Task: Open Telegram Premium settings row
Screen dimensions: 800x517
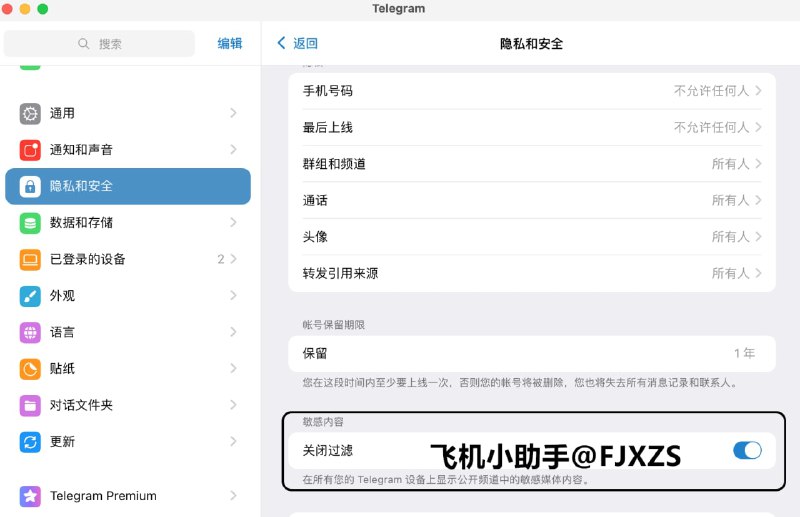Action: 128,496
